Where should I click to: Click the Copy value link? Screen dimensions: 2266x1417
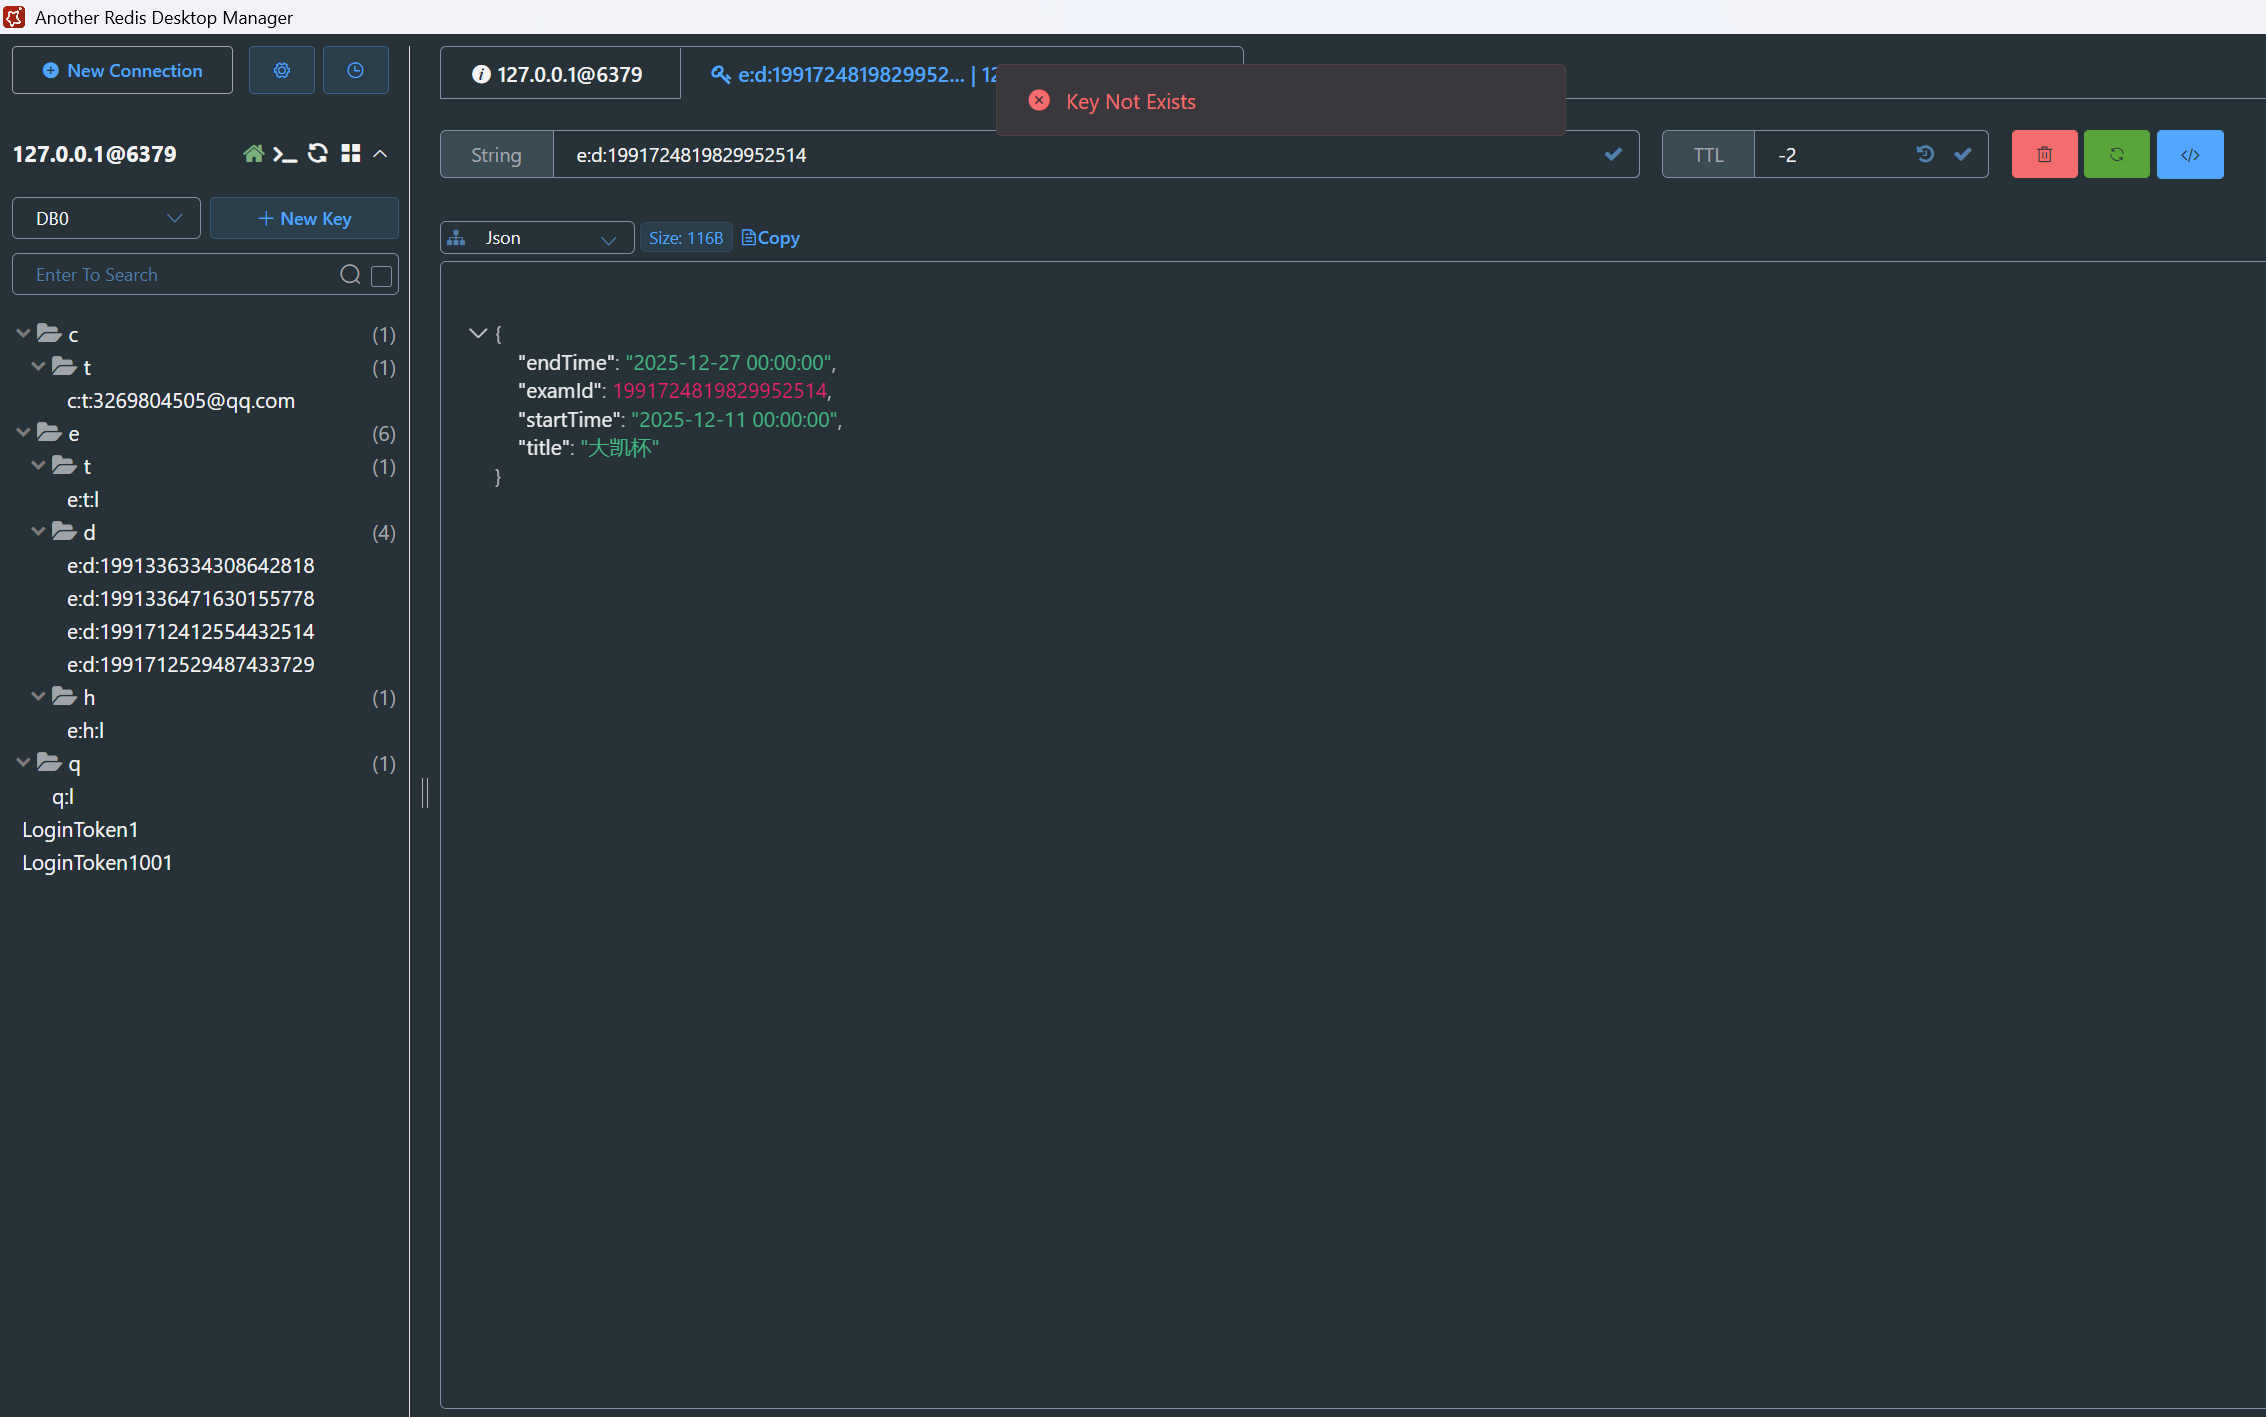click(x=771, y=238)
